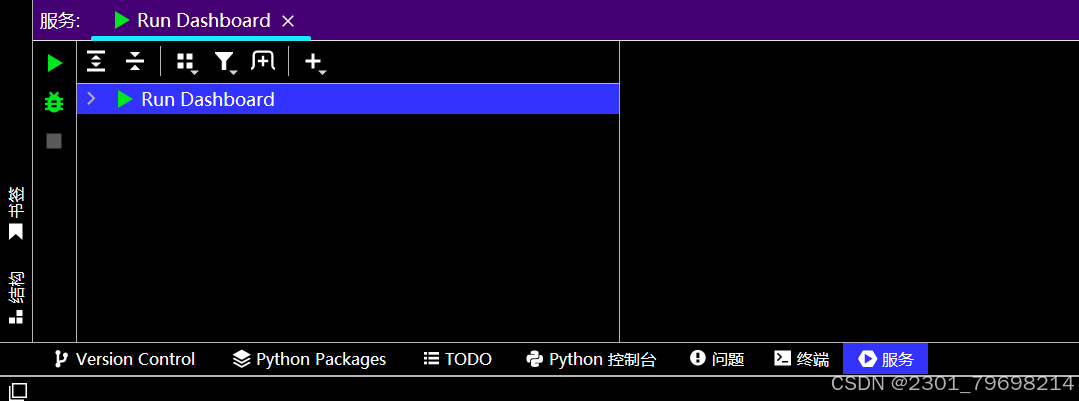Click the tool windows toggle icon bottom-left corner
Viewport: 1079px width, 401px height.
coord(17,391)
